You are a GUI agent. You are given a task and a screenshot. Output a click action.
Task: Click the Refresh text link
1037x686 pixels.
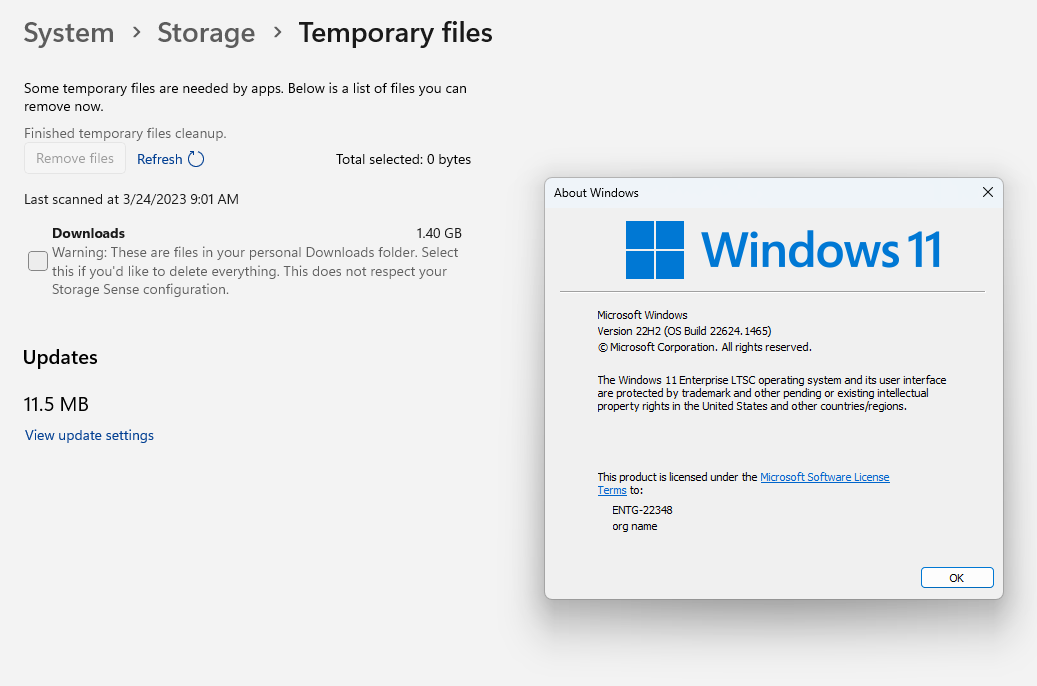pos(159,159)
